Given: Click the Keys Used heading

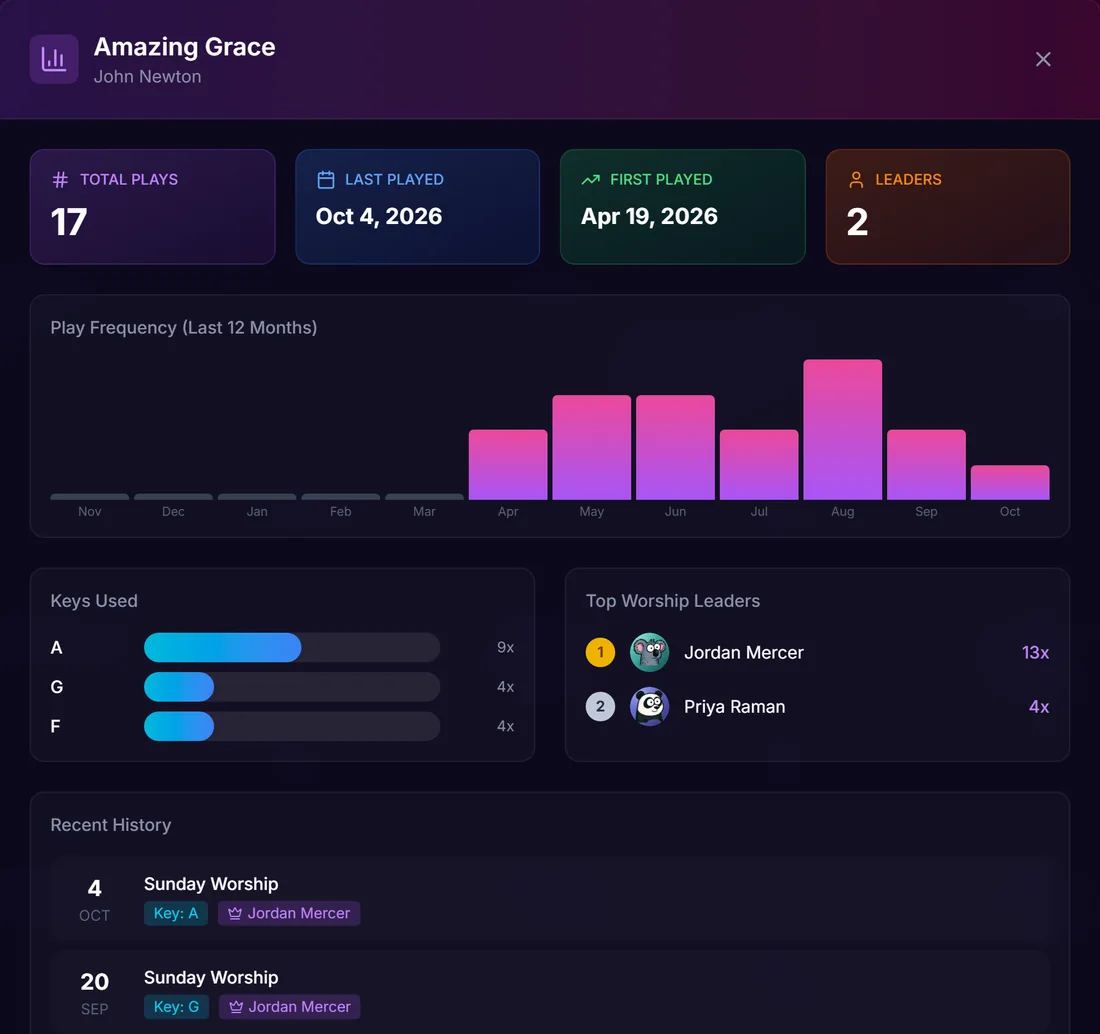Looking at the screenshot, I should tap(94, 601).
